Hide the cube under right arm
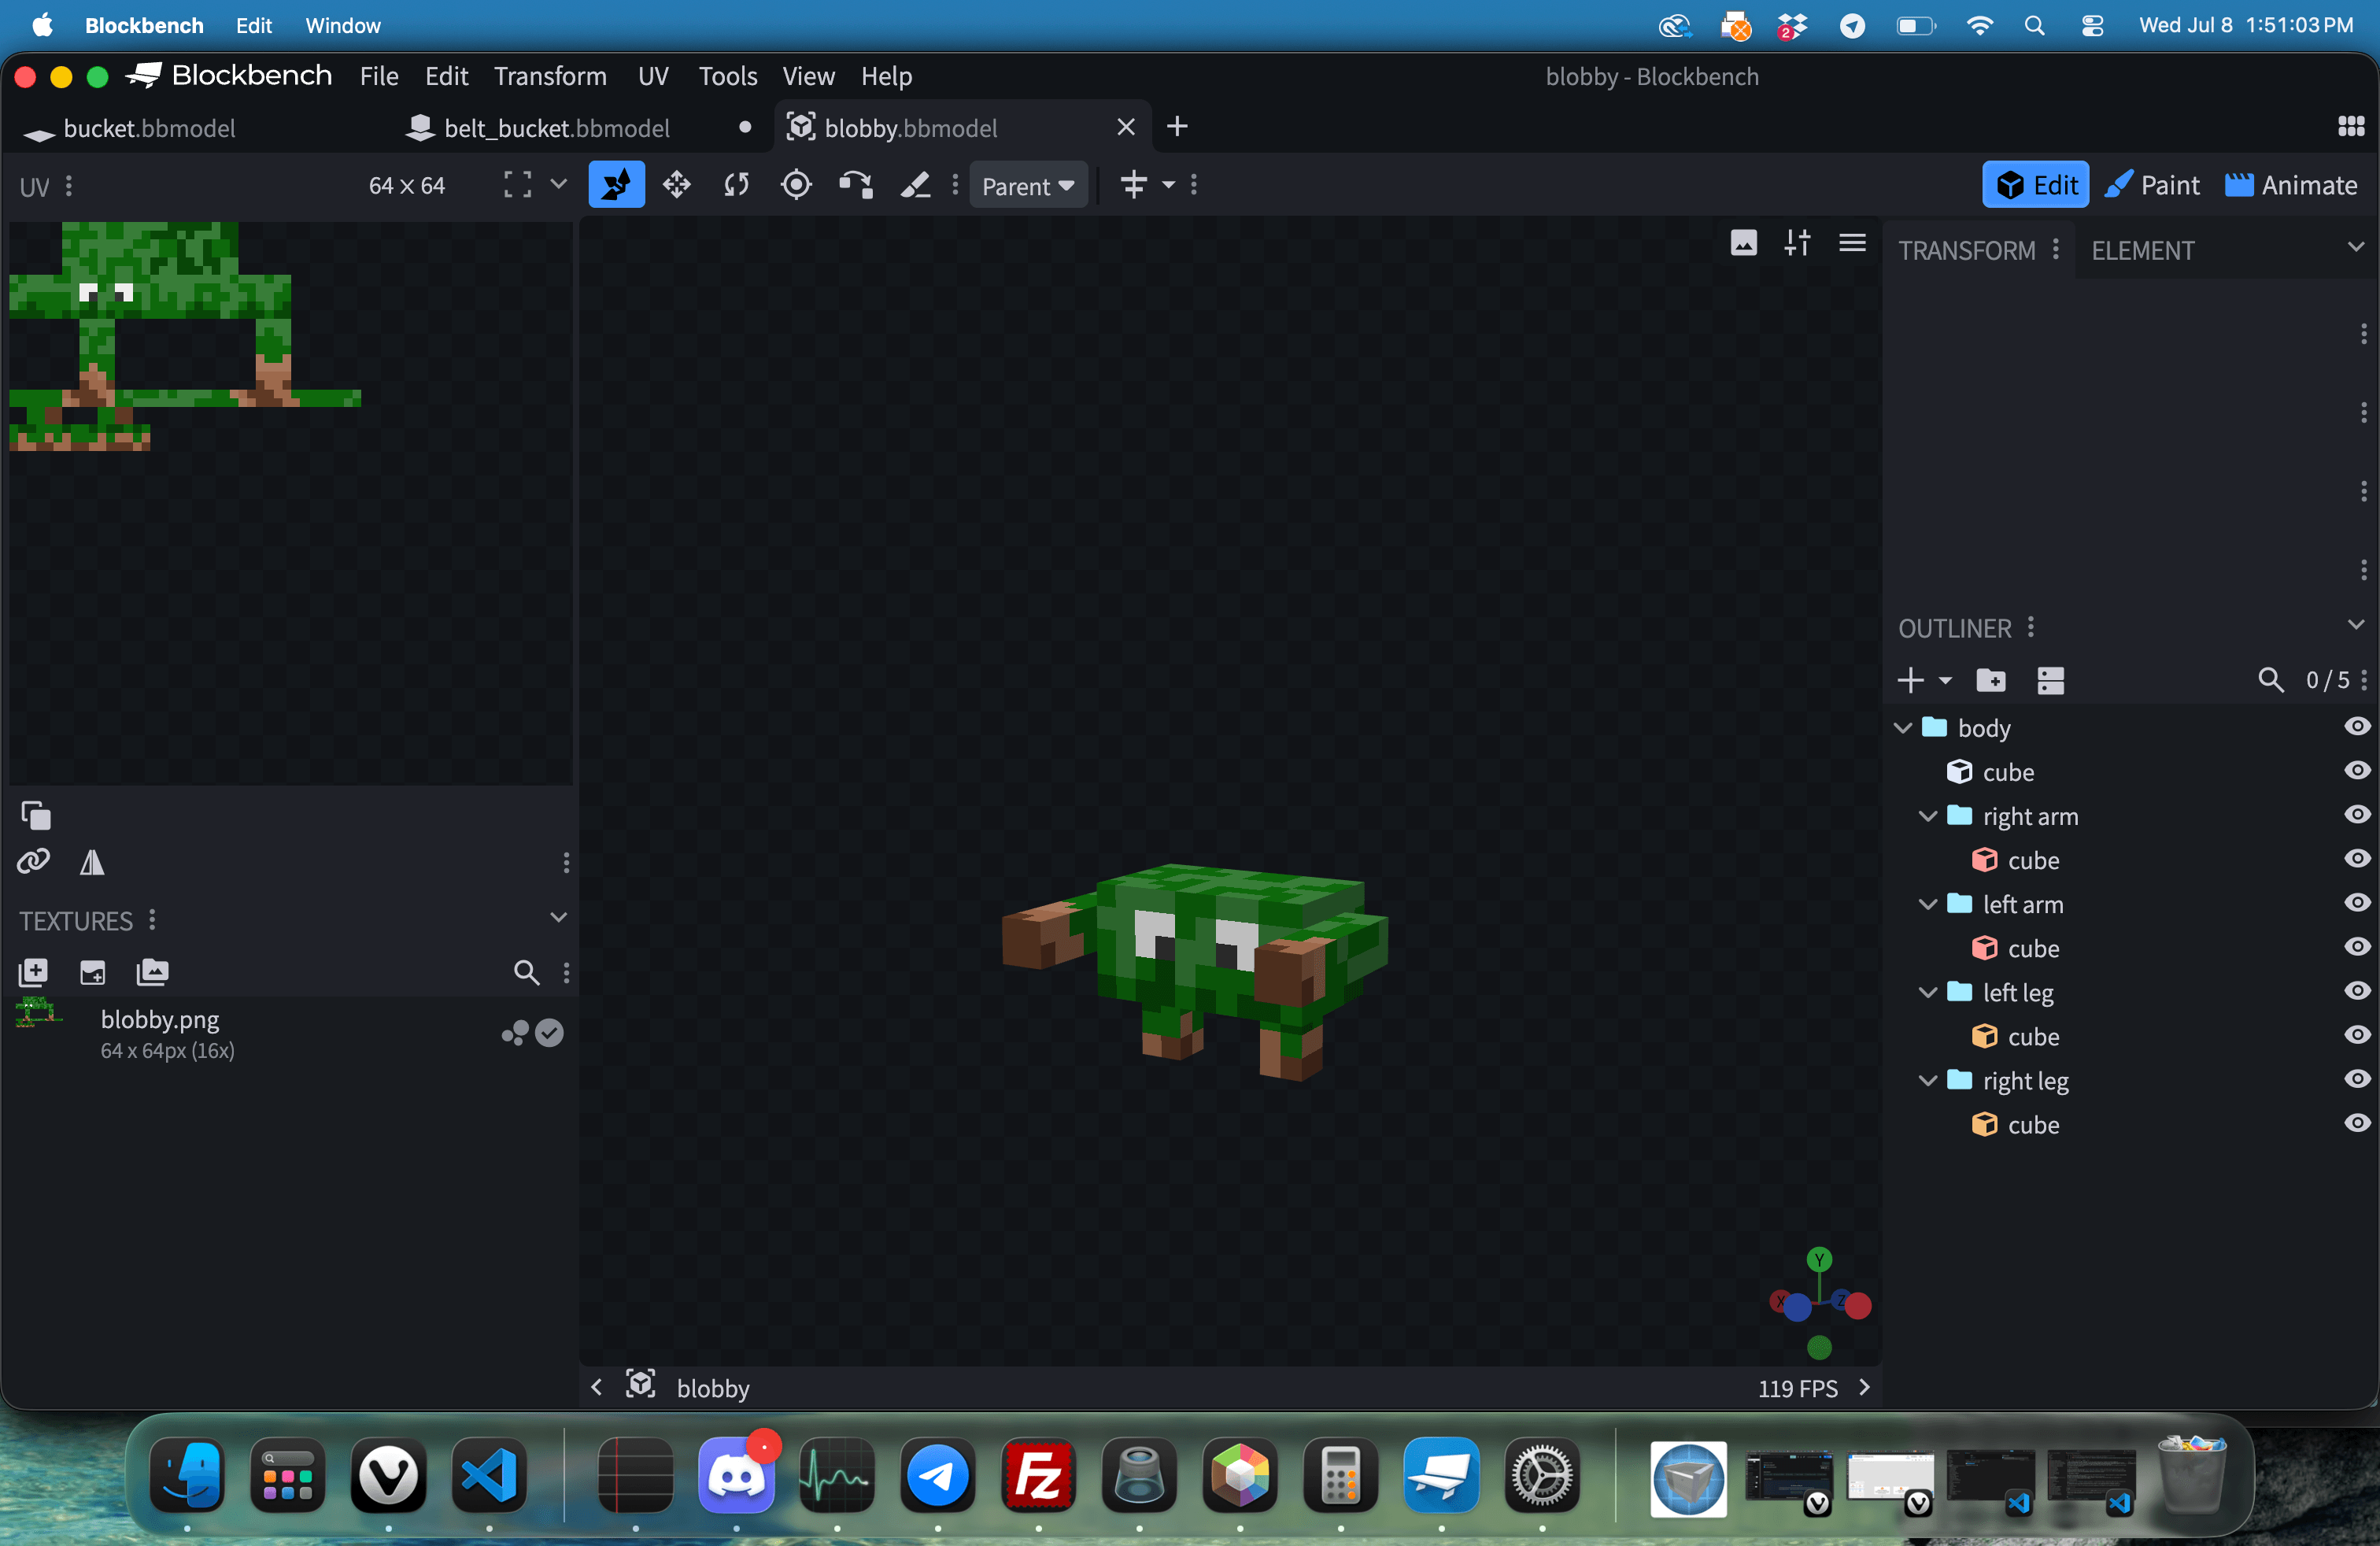2380x1546 pixels. coord(2357,859)
